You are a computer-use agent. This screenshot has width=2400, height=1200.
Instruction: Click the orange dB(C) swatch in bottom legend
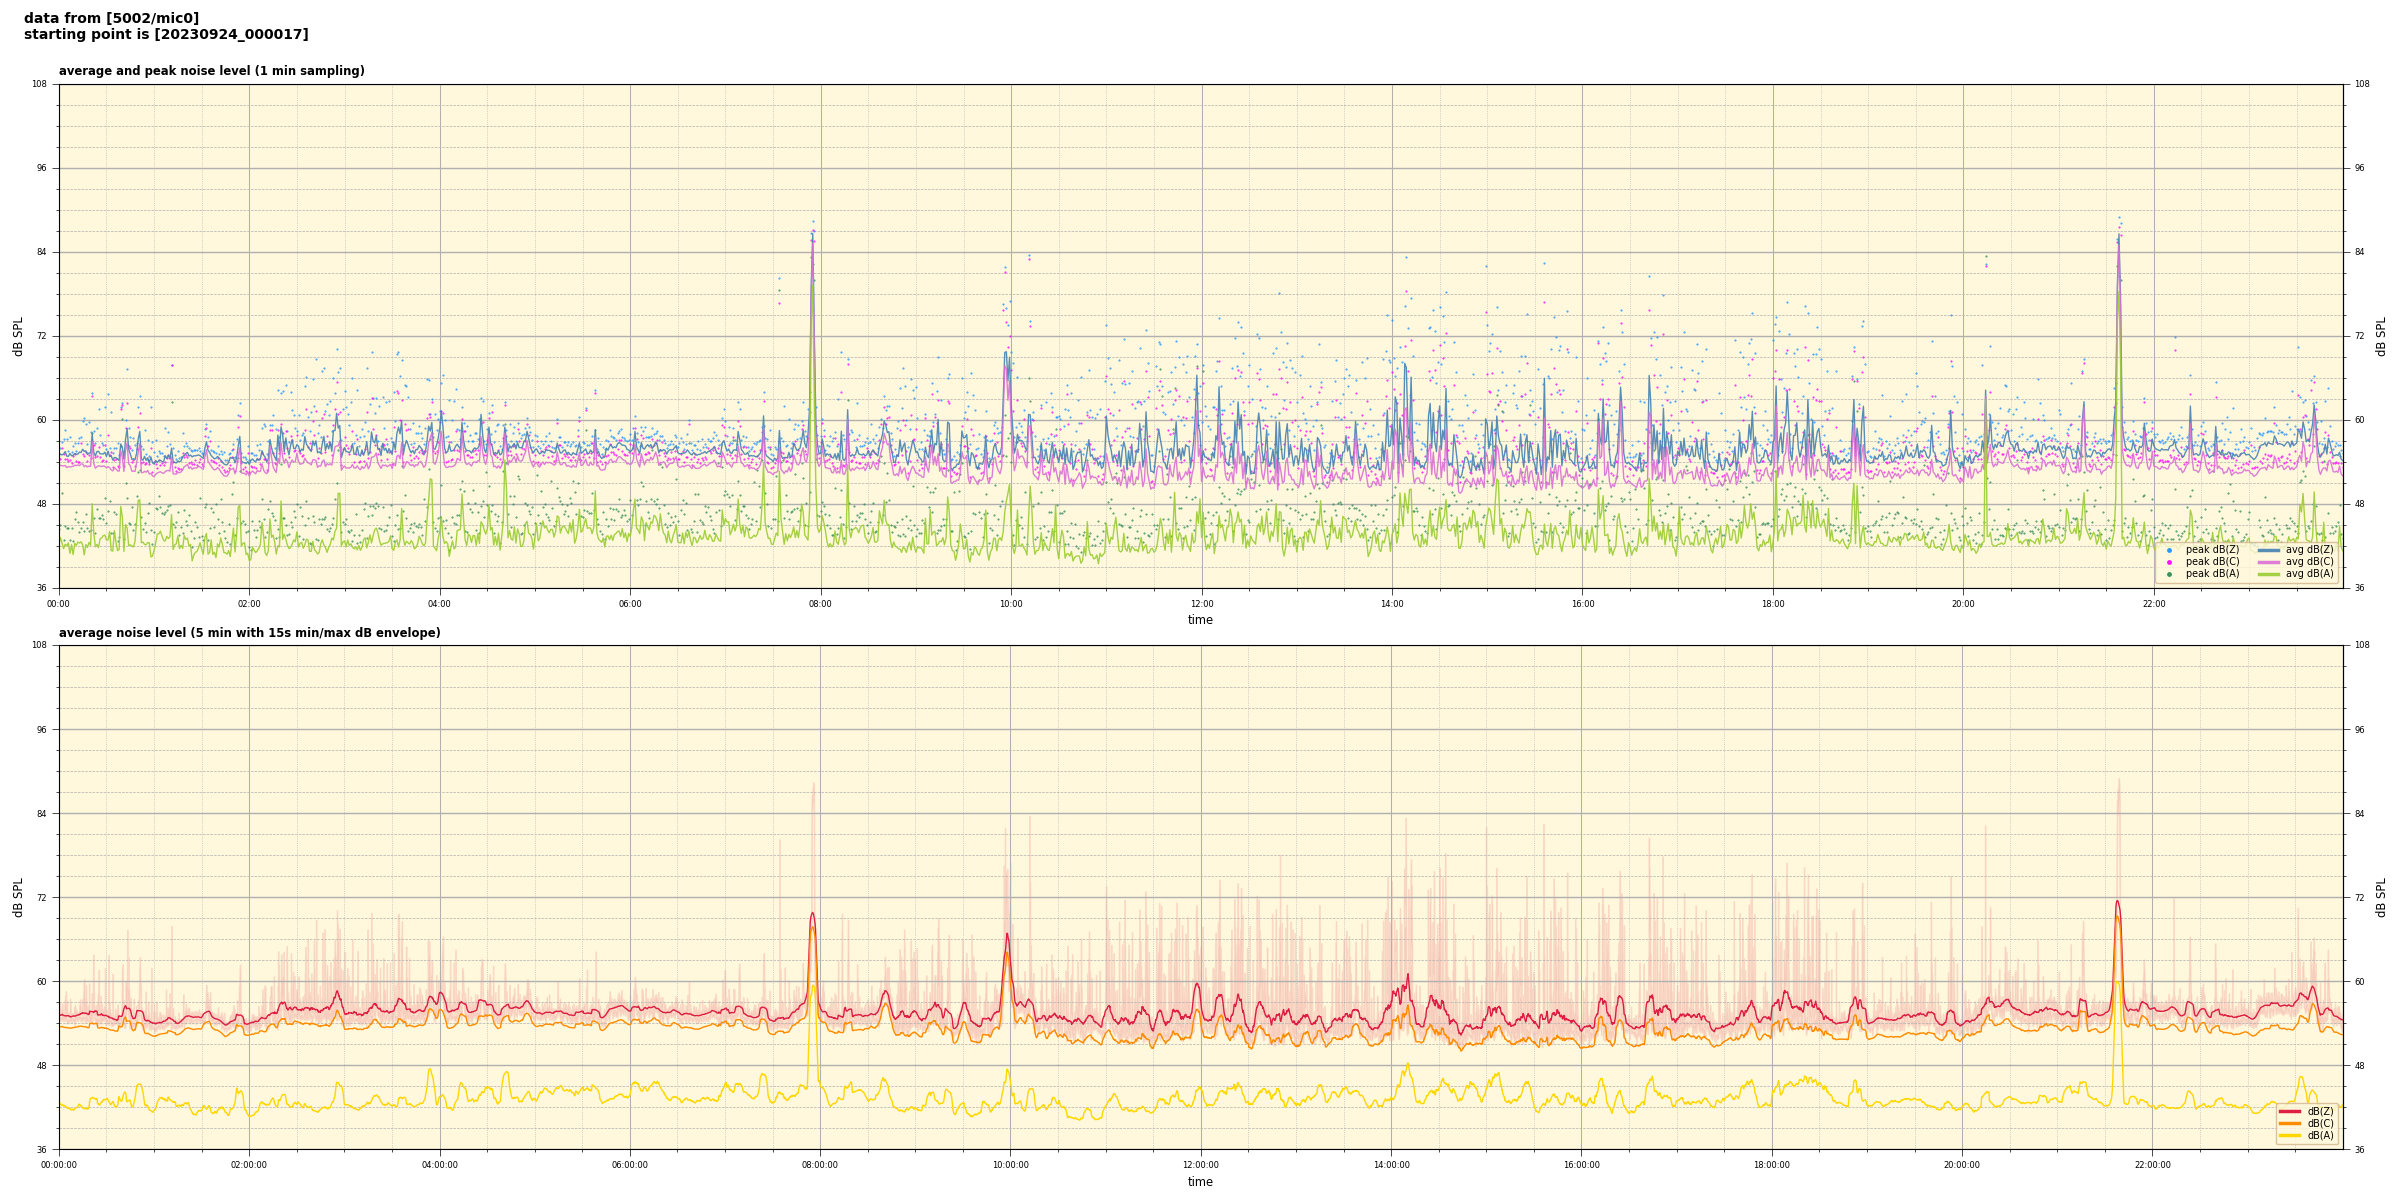click(x=2290, y=1123)
